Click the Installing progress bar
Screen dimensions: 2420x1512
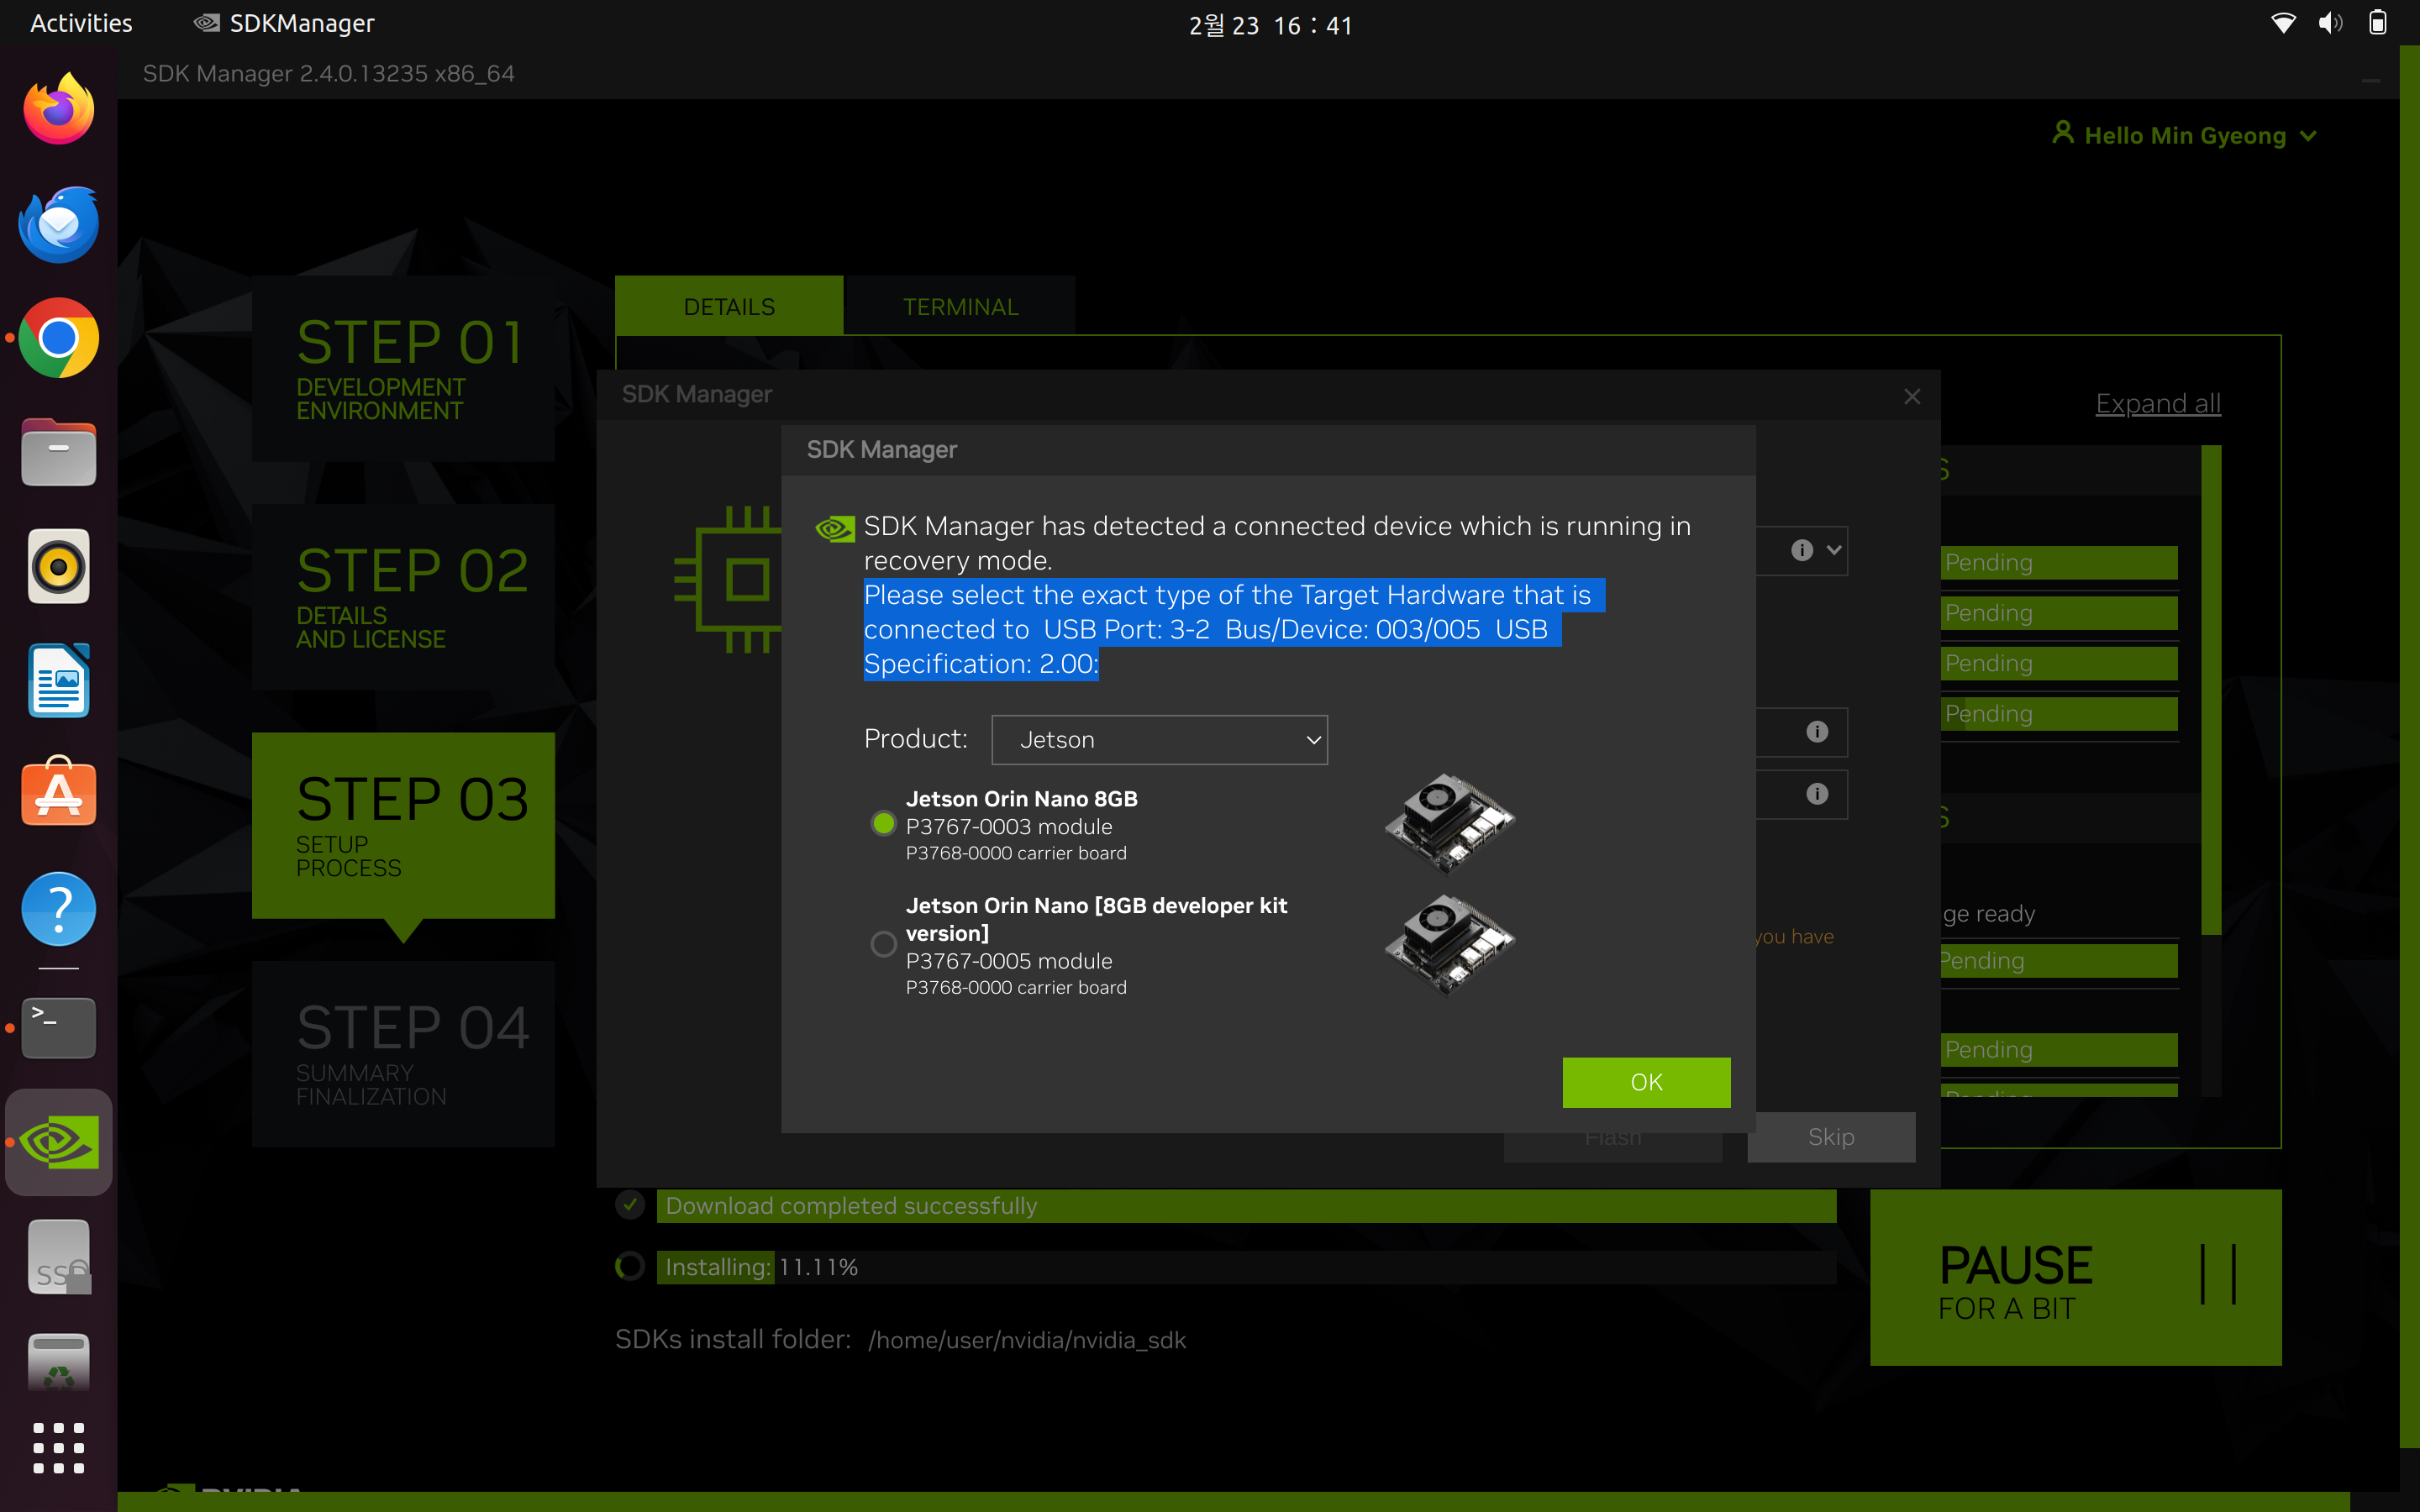1245,1267
